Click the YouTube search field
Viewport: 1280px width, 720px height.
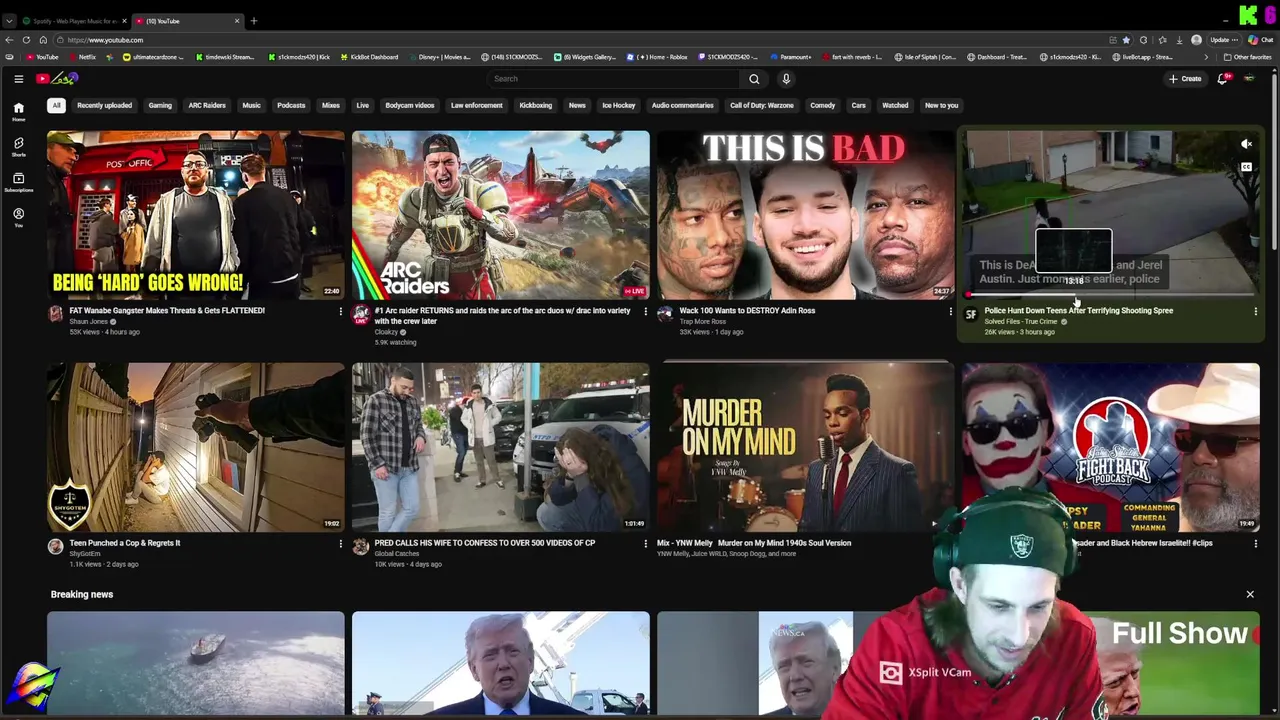pyautogui.click(x=613, y=79)
